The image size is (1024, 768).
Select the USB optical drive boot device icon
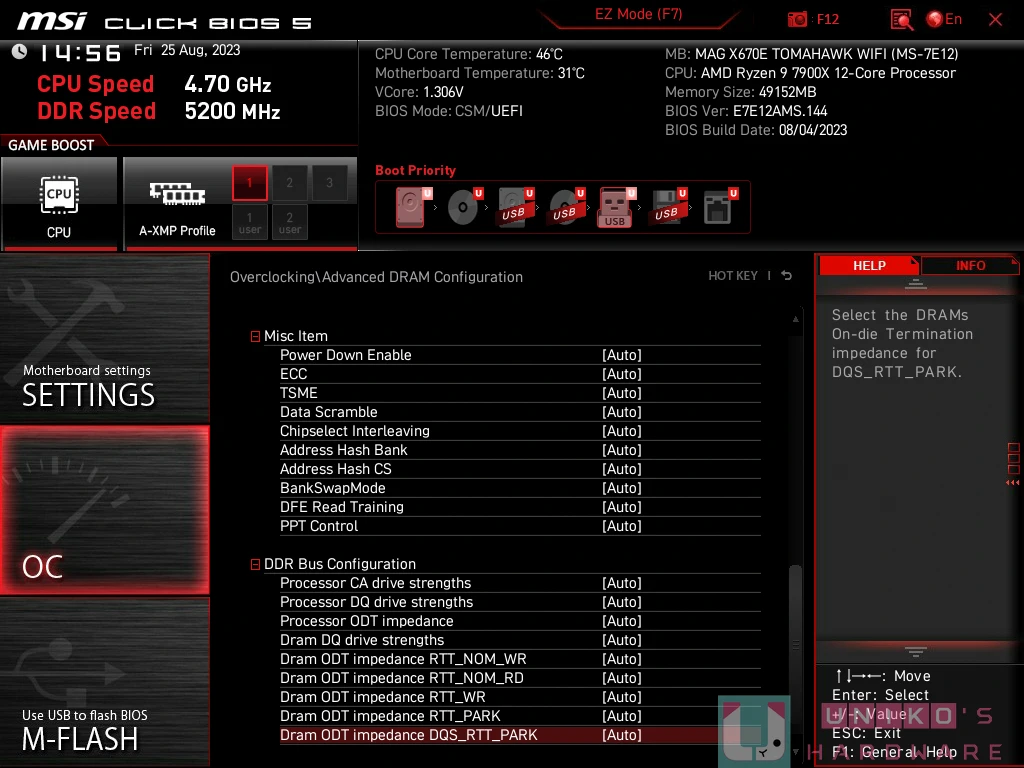[x=566, y=207]
